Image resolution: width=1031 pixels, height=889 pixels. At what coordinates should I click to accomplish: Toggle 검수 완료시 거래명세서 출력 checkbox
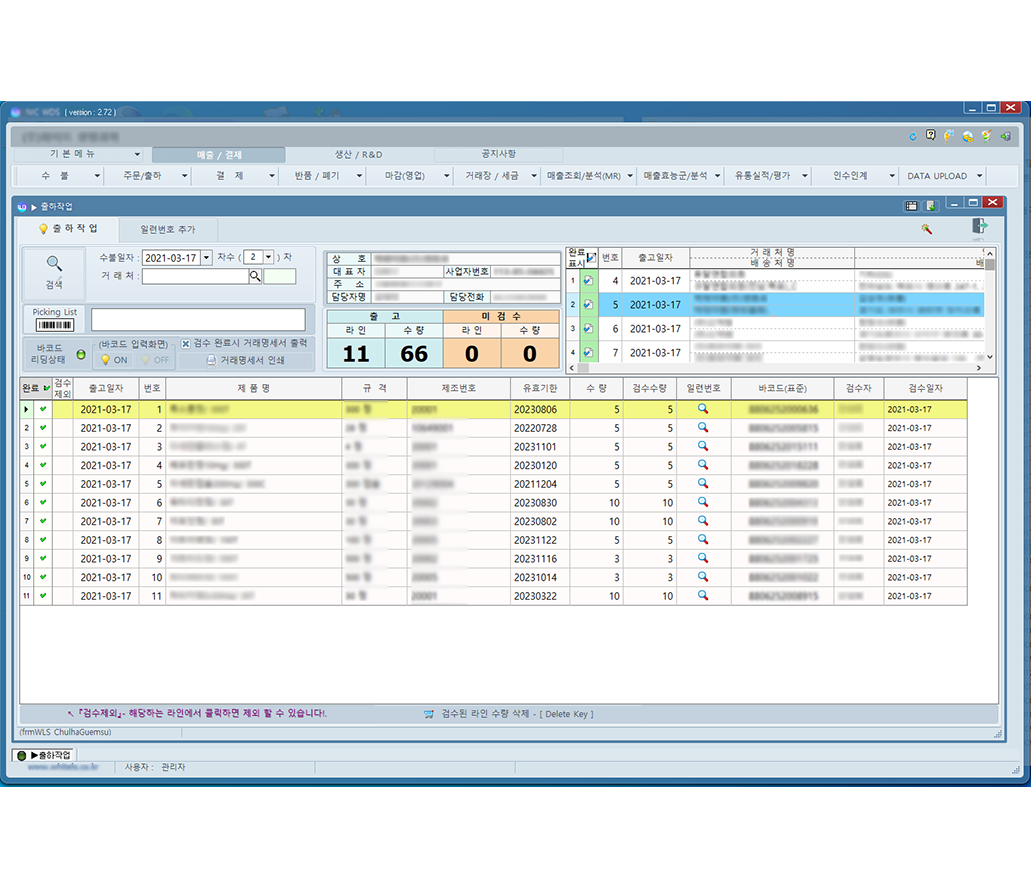186,343
